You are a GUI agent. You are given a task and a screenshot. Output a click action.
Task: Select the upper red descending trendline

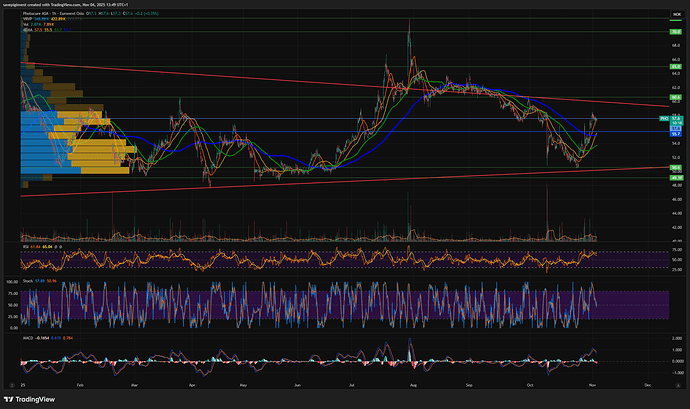[300, 82]
